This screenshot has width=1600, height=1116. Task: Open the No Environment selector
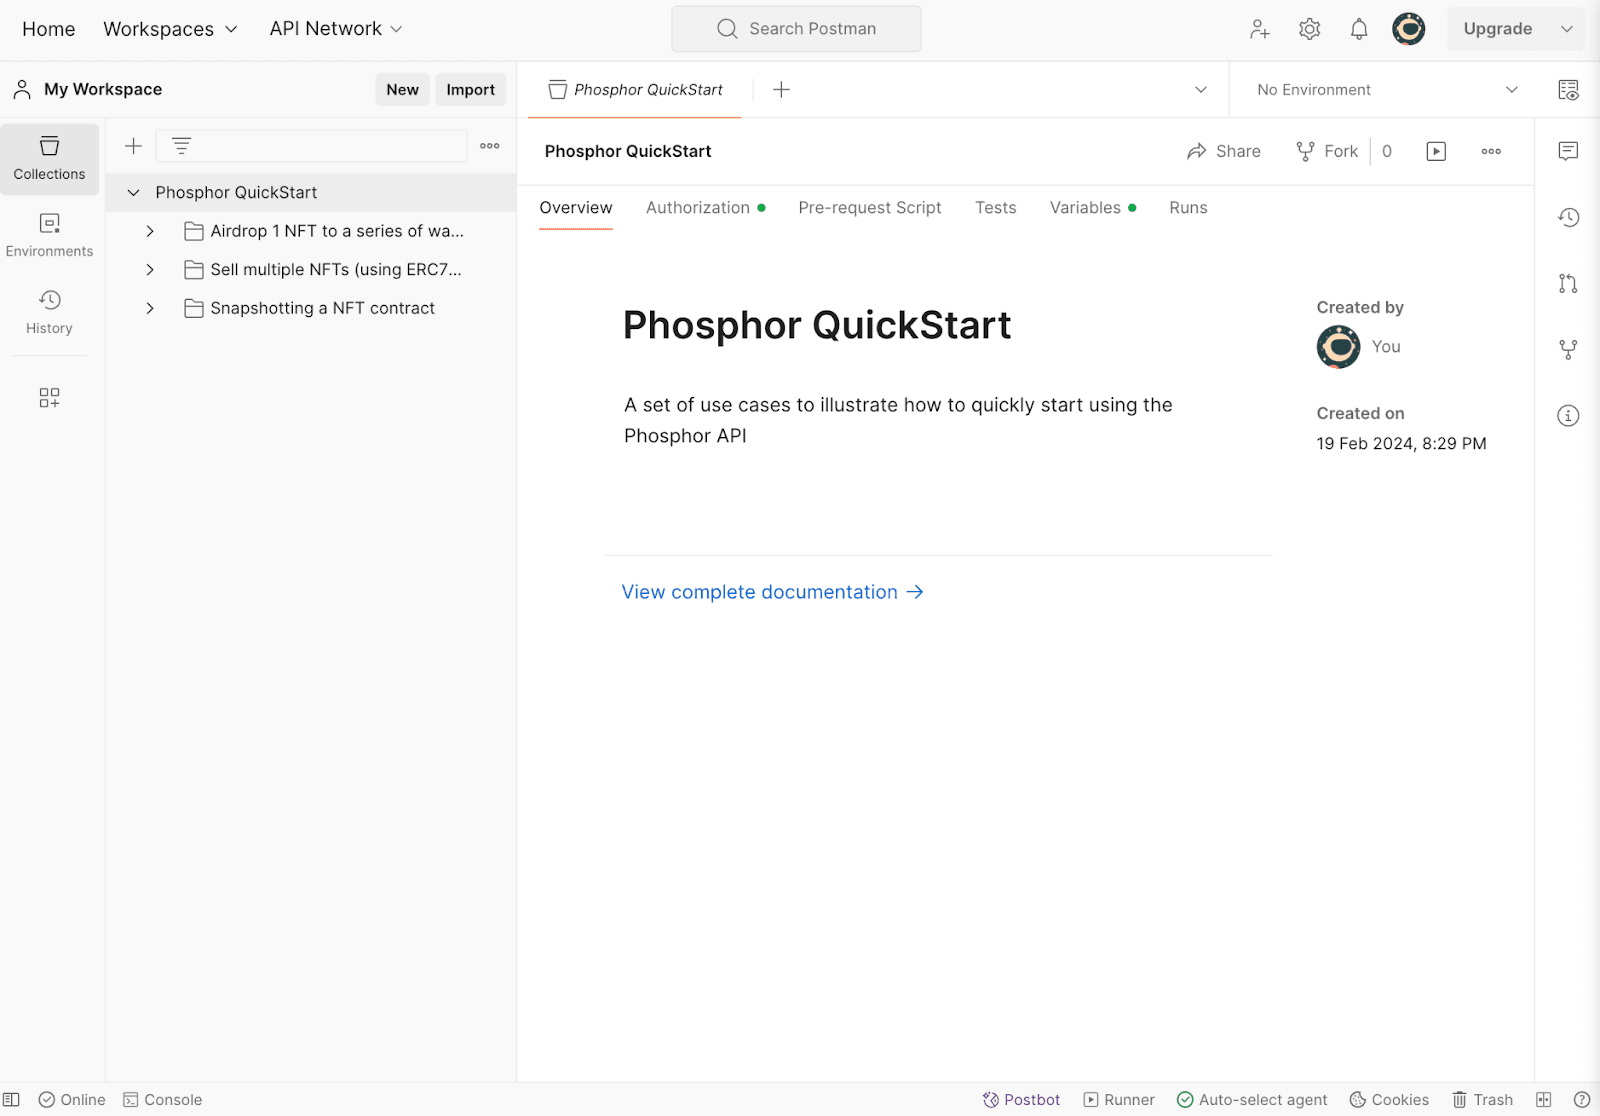[x=1387, y=90]
